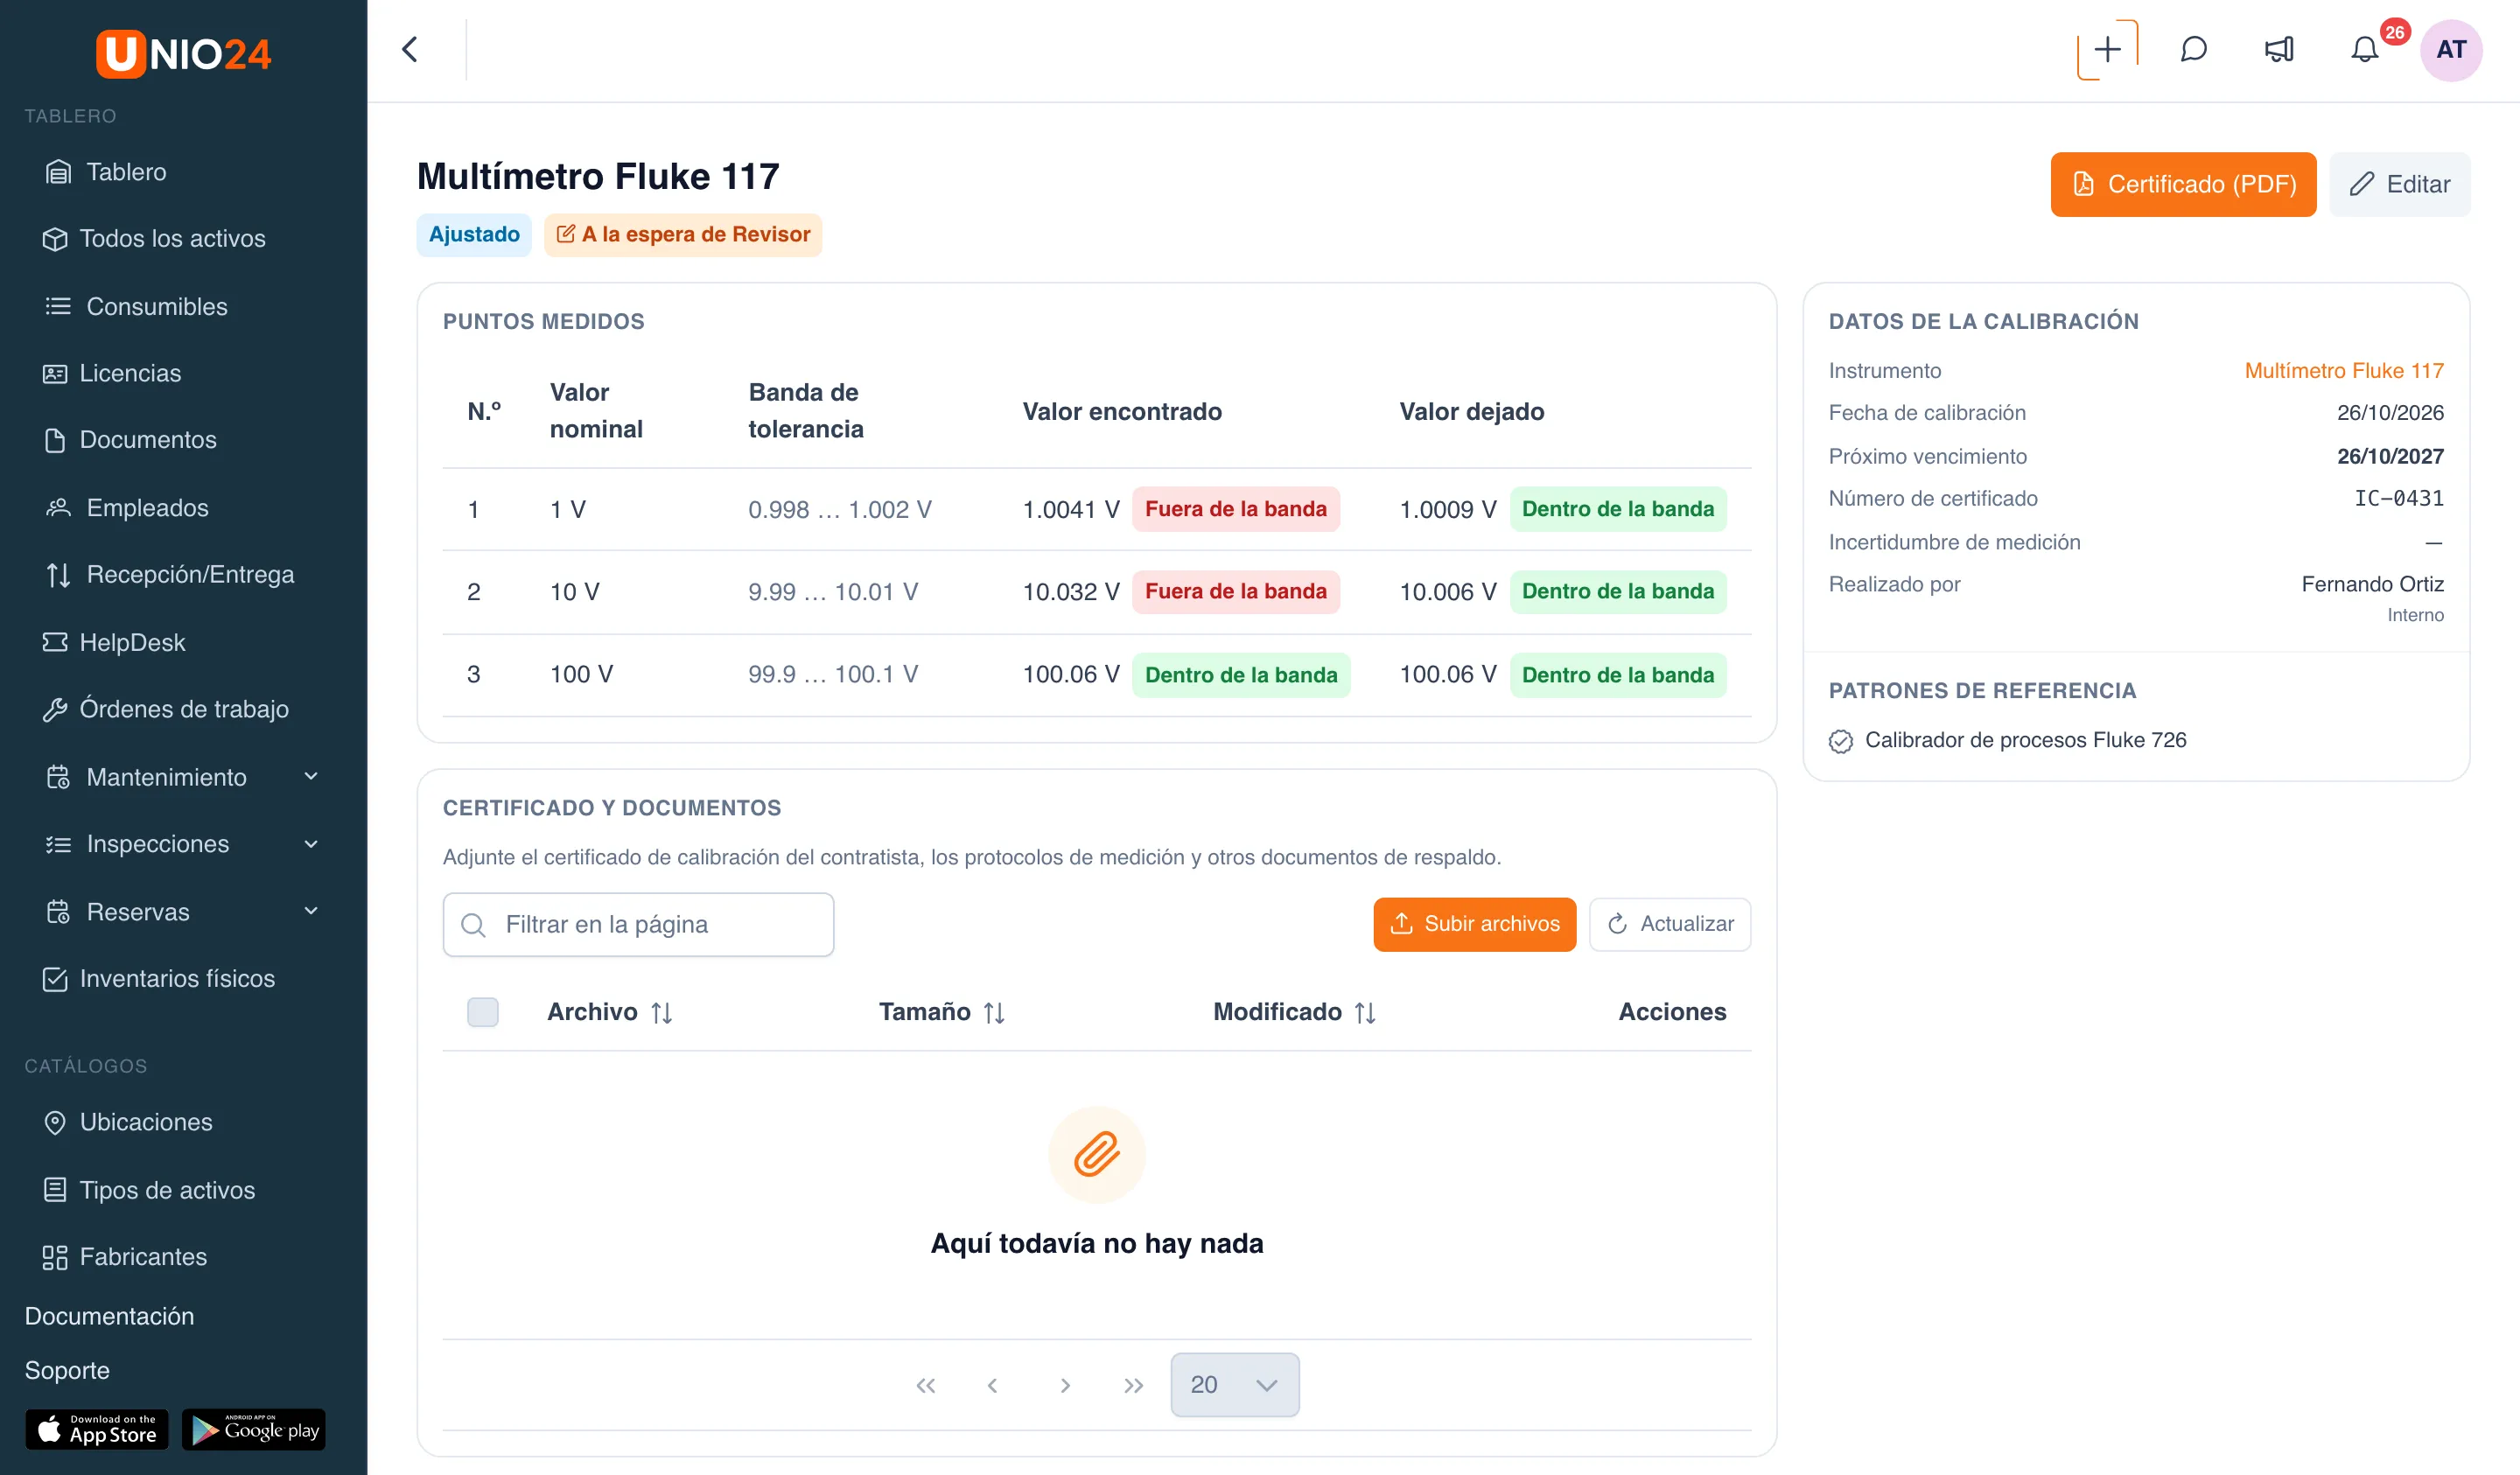Image resolution: width=2520 pixels, height=1475 pixels.
Task: Open Consumibles in the sidebar
Action: tap(157, 306)
